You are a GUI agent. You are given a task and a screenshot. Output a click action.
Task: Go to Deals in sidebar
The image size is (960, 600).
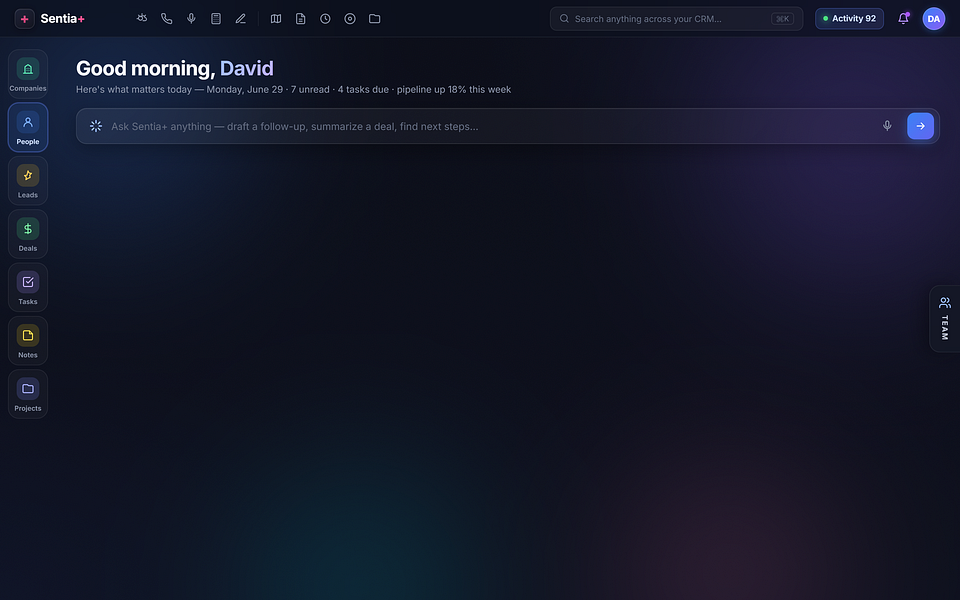[x=28, y=234]
